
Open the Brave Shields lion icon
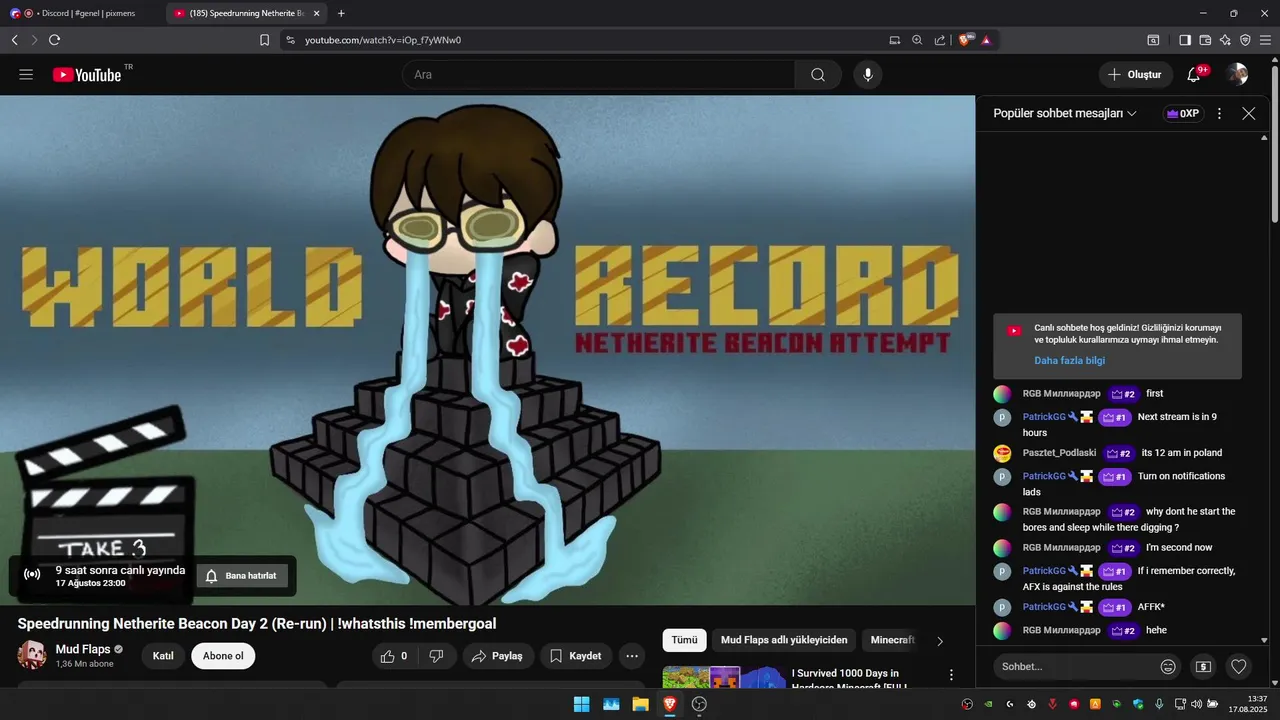point(966,40)
